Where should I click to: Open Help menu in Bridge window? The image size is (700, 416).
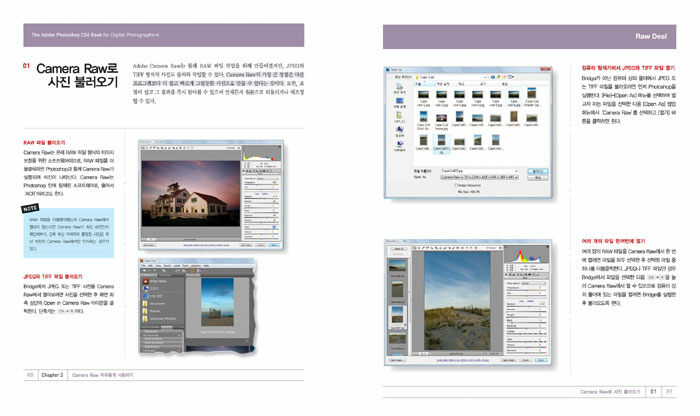click(206, 266)
